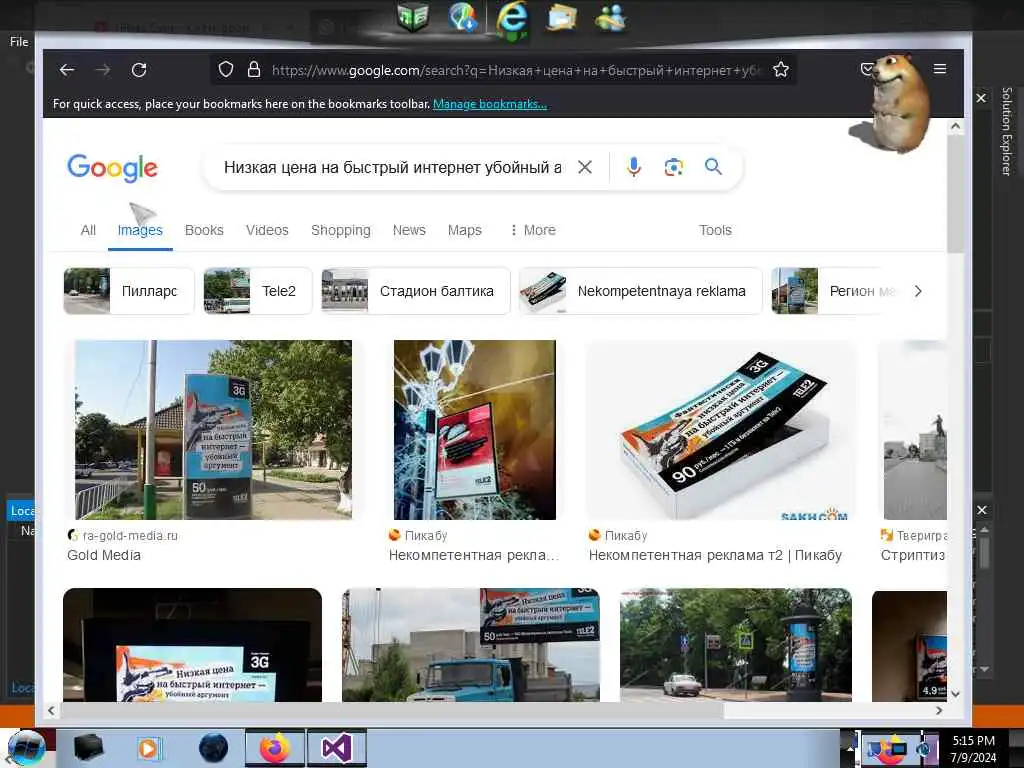Expand the More search options menu

click(x=533, y=230)
